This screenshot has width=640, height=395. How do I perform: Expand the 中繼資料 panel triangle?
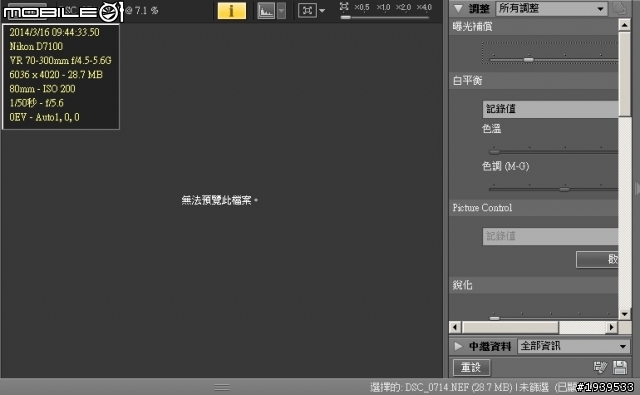point(458,346)
